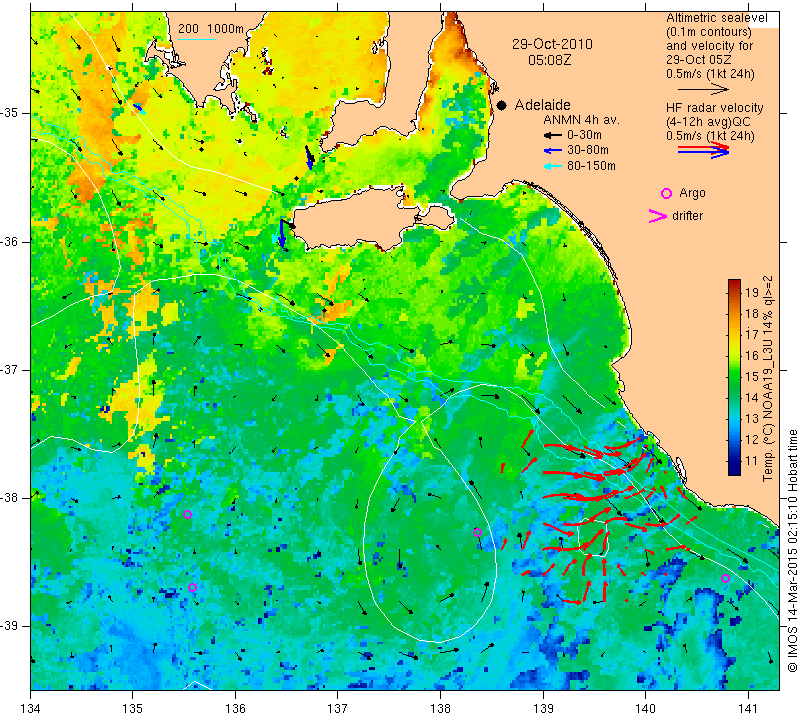Image resolution: width=800 pixels, height=720 pixels.
Task: Select the Argo float circle inside the oval eddy contour
Action: [478, 532]
